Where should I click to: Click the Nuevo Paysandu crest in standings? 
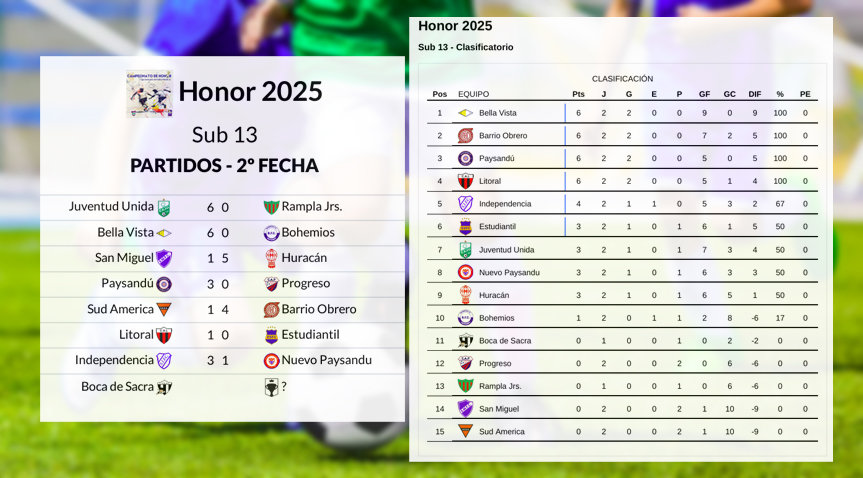pyautogui.click(x=466, y=272)
